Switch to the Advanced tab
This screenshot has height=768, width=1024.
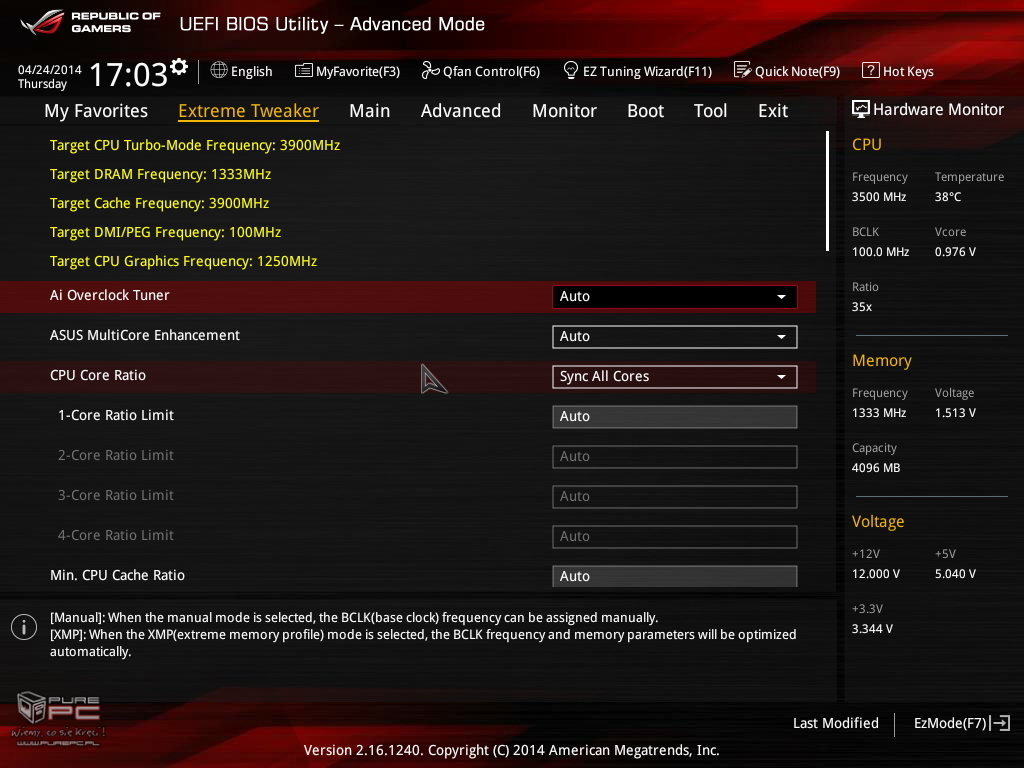click(x=460, y=111)
